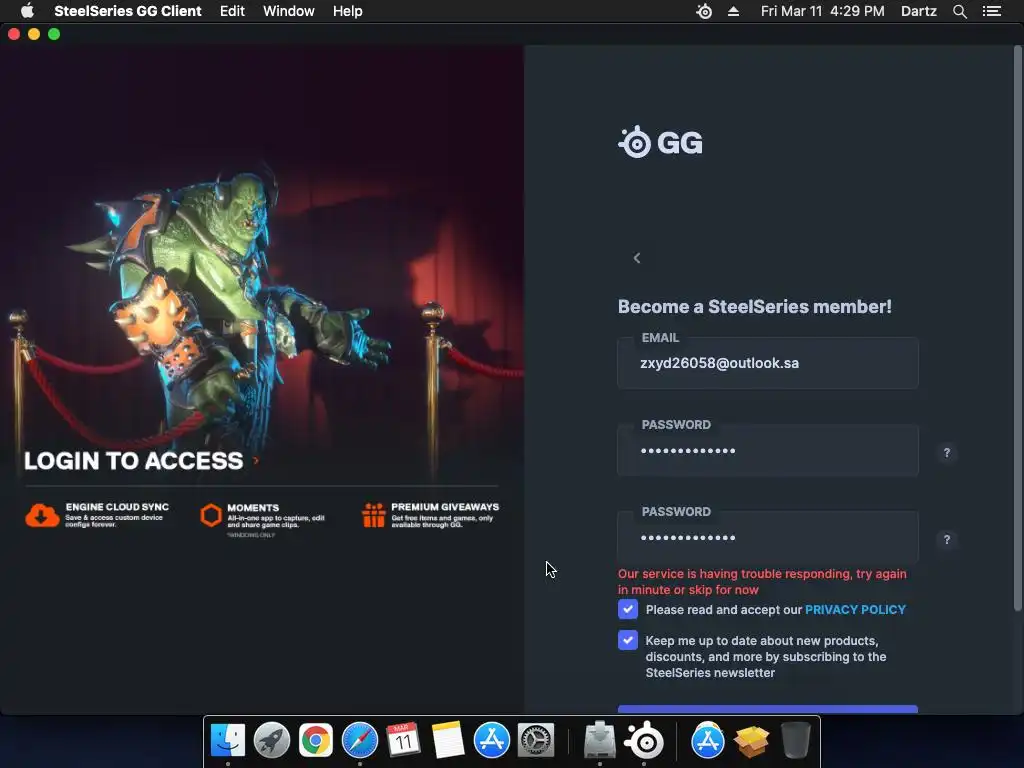Click the eject icon in menu bar
Image resolution: width=1024 pixels, height=768 pixels.
click(x=733, y=11)
